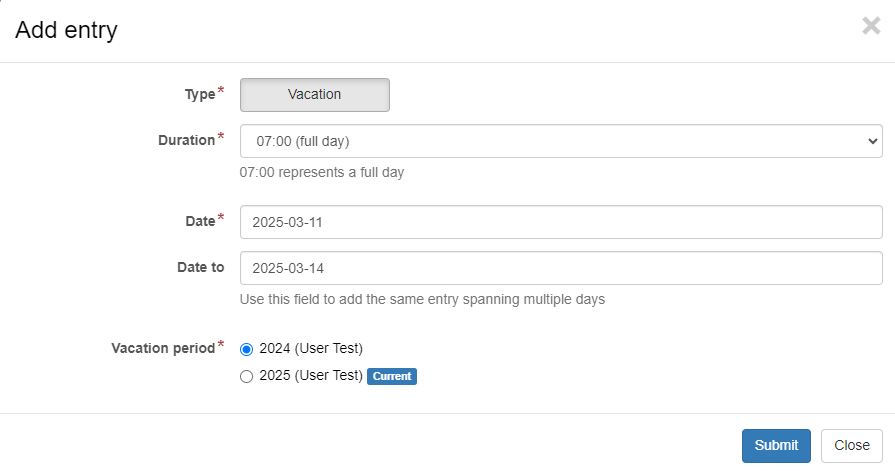Click the Type field label
The width and height of the screenshot is (895, 471).
pos(200,94)
